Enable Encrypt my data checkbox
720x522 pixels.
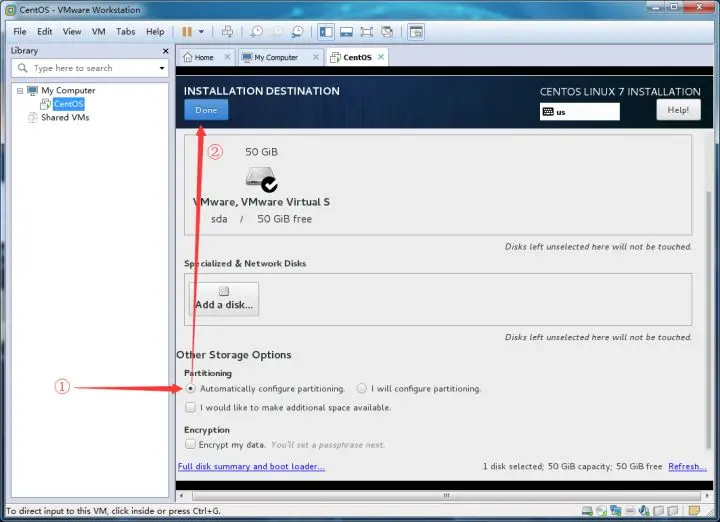pos(190,444)
